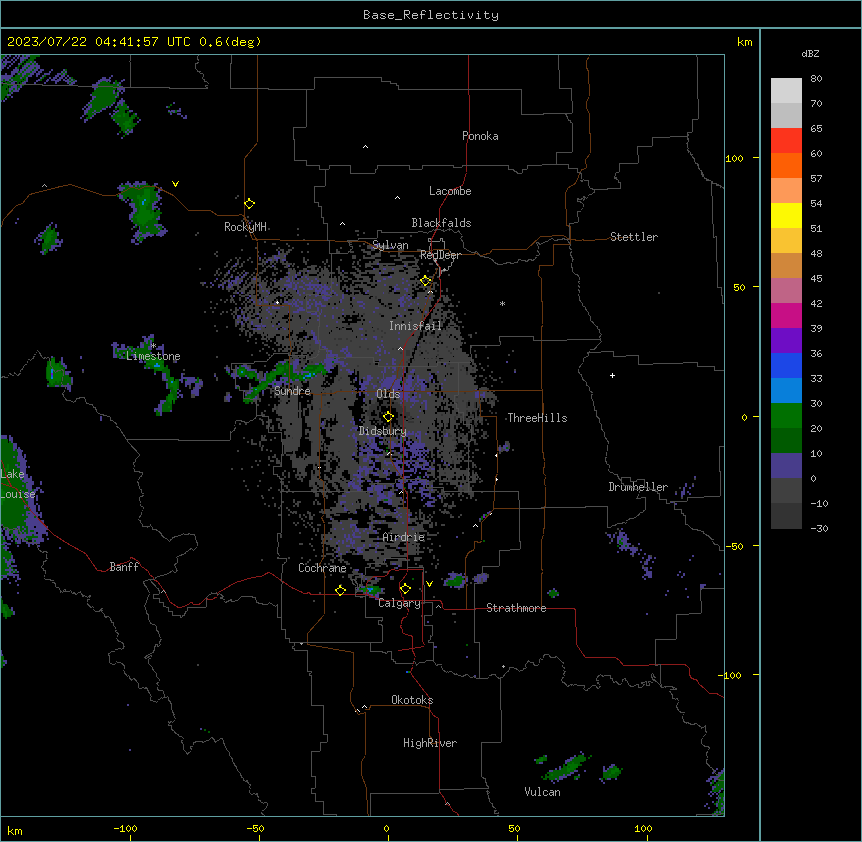This screenshot has width=862, height=842.
Task: Click the Ponoka city label
Action: [480, 136]
